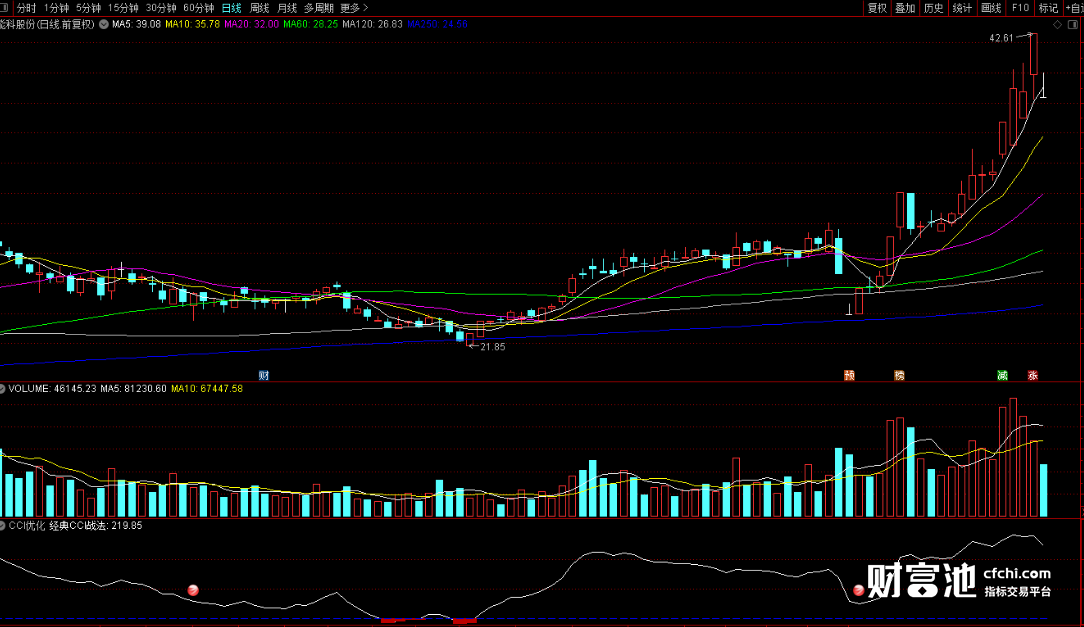1084x627 pixels.
Task: Select the 60分钟 period tab
Action: pyautogui.click(x=198, y=8)
